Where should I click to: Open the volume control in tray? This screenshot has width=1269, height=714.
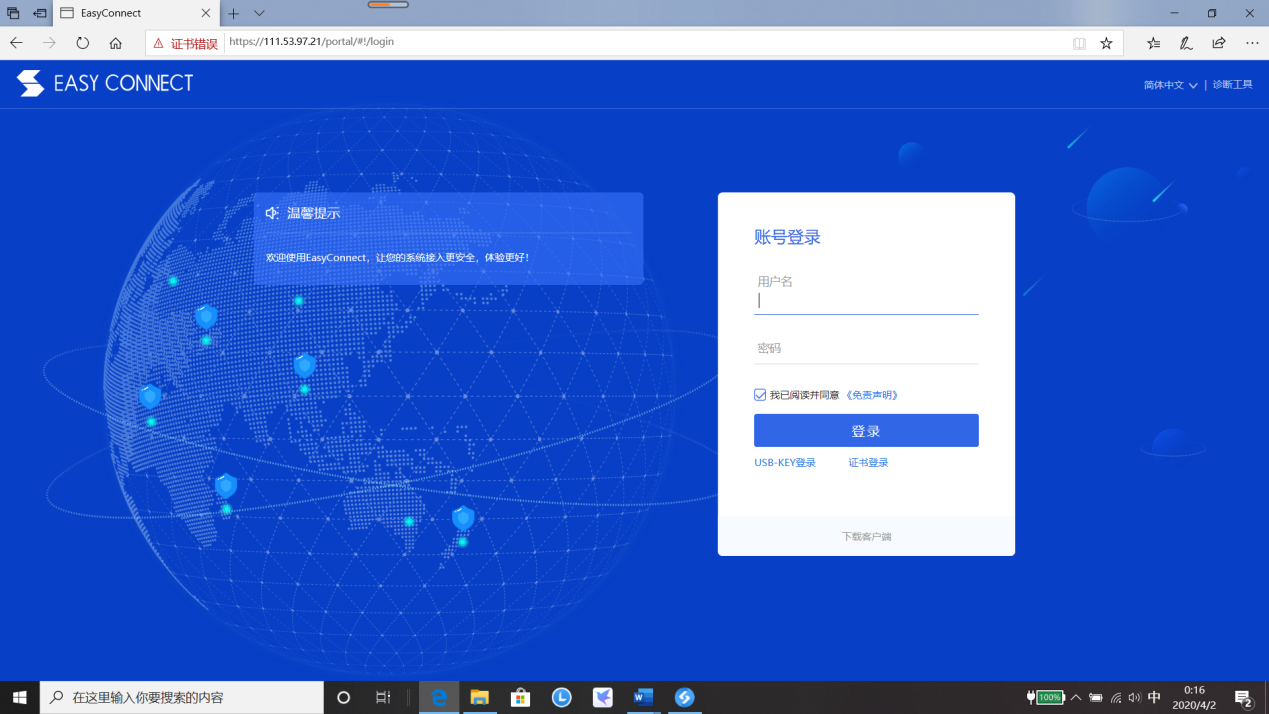(1135, 697)
